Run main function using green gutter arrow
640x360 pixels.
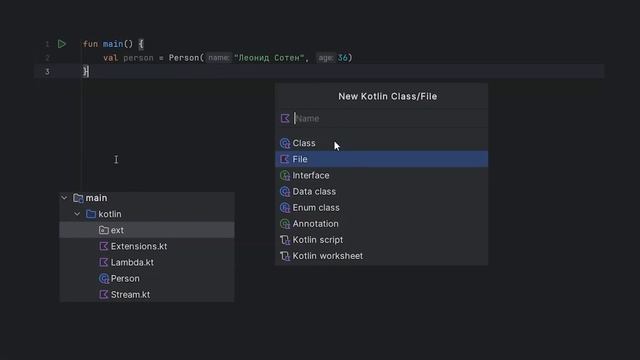[62, 44]
